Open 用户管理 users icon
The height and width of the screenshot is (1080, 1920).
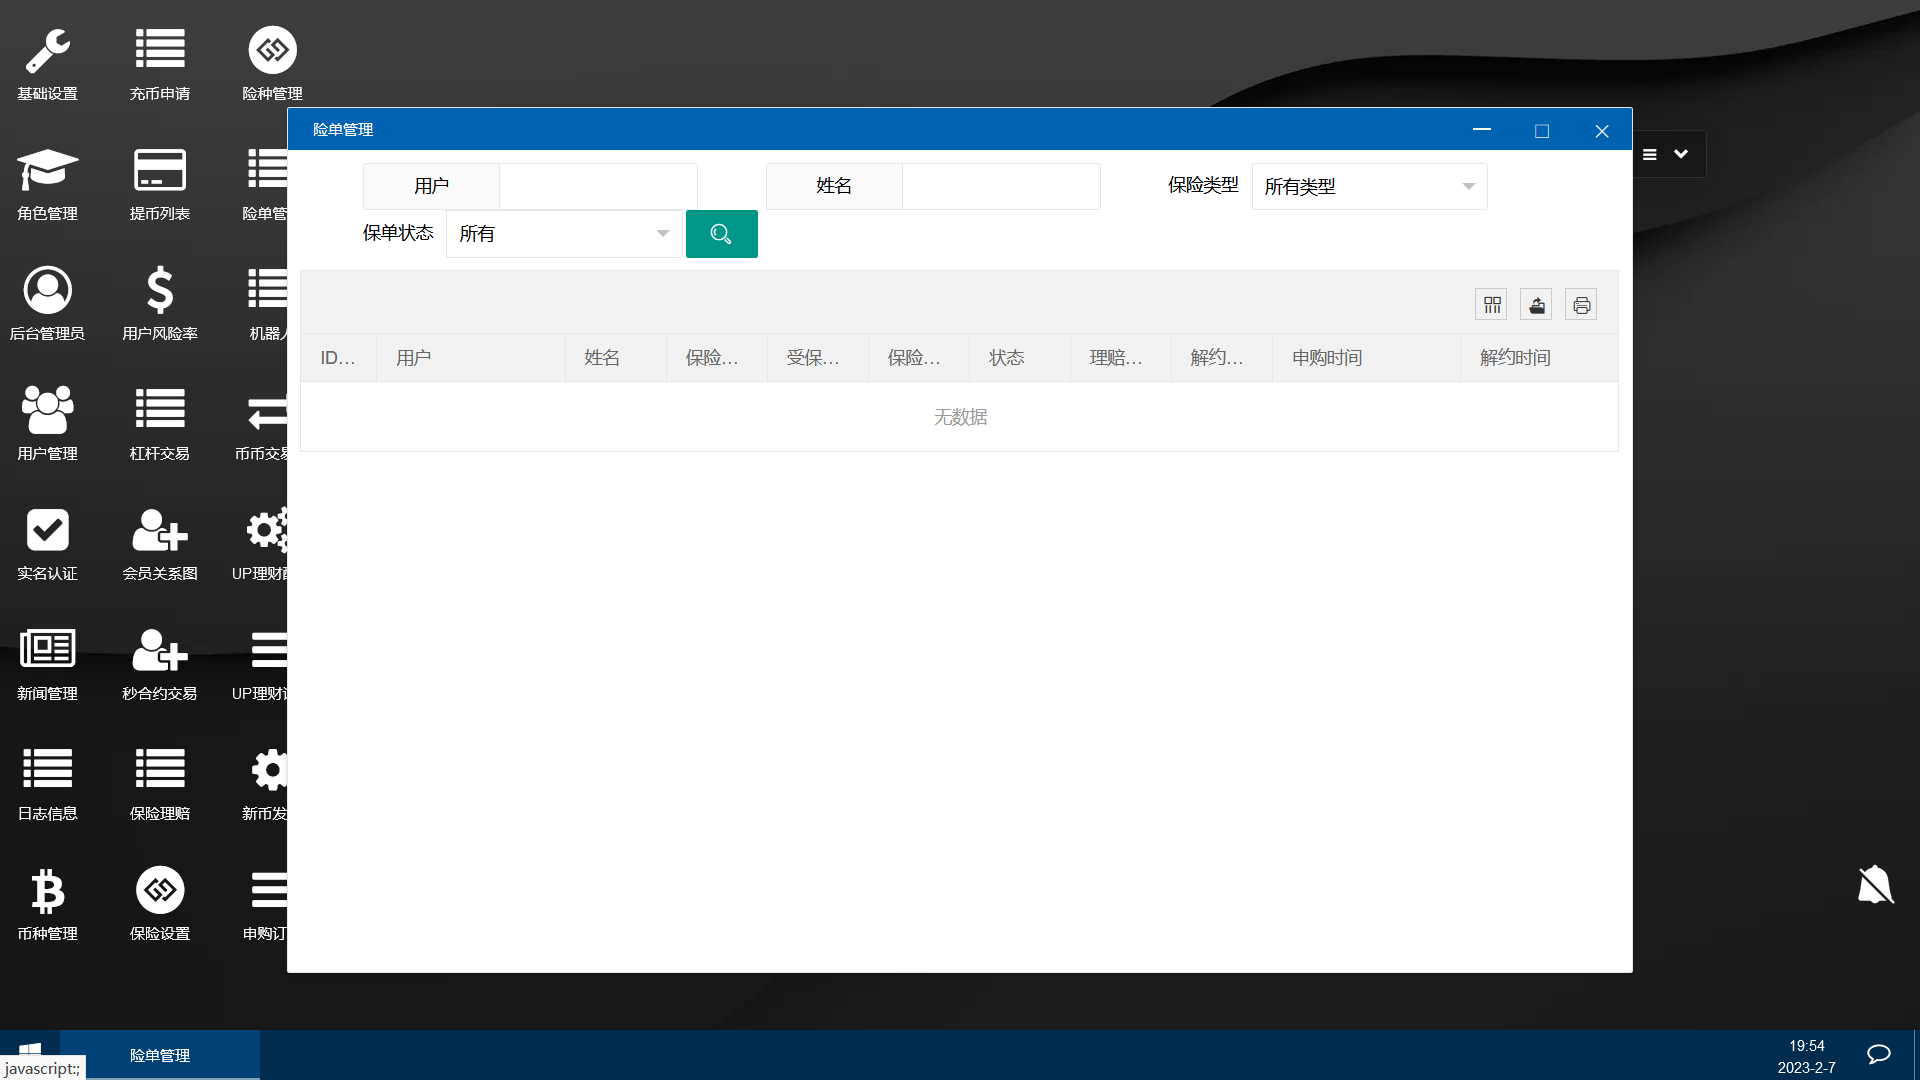[47, 410]
